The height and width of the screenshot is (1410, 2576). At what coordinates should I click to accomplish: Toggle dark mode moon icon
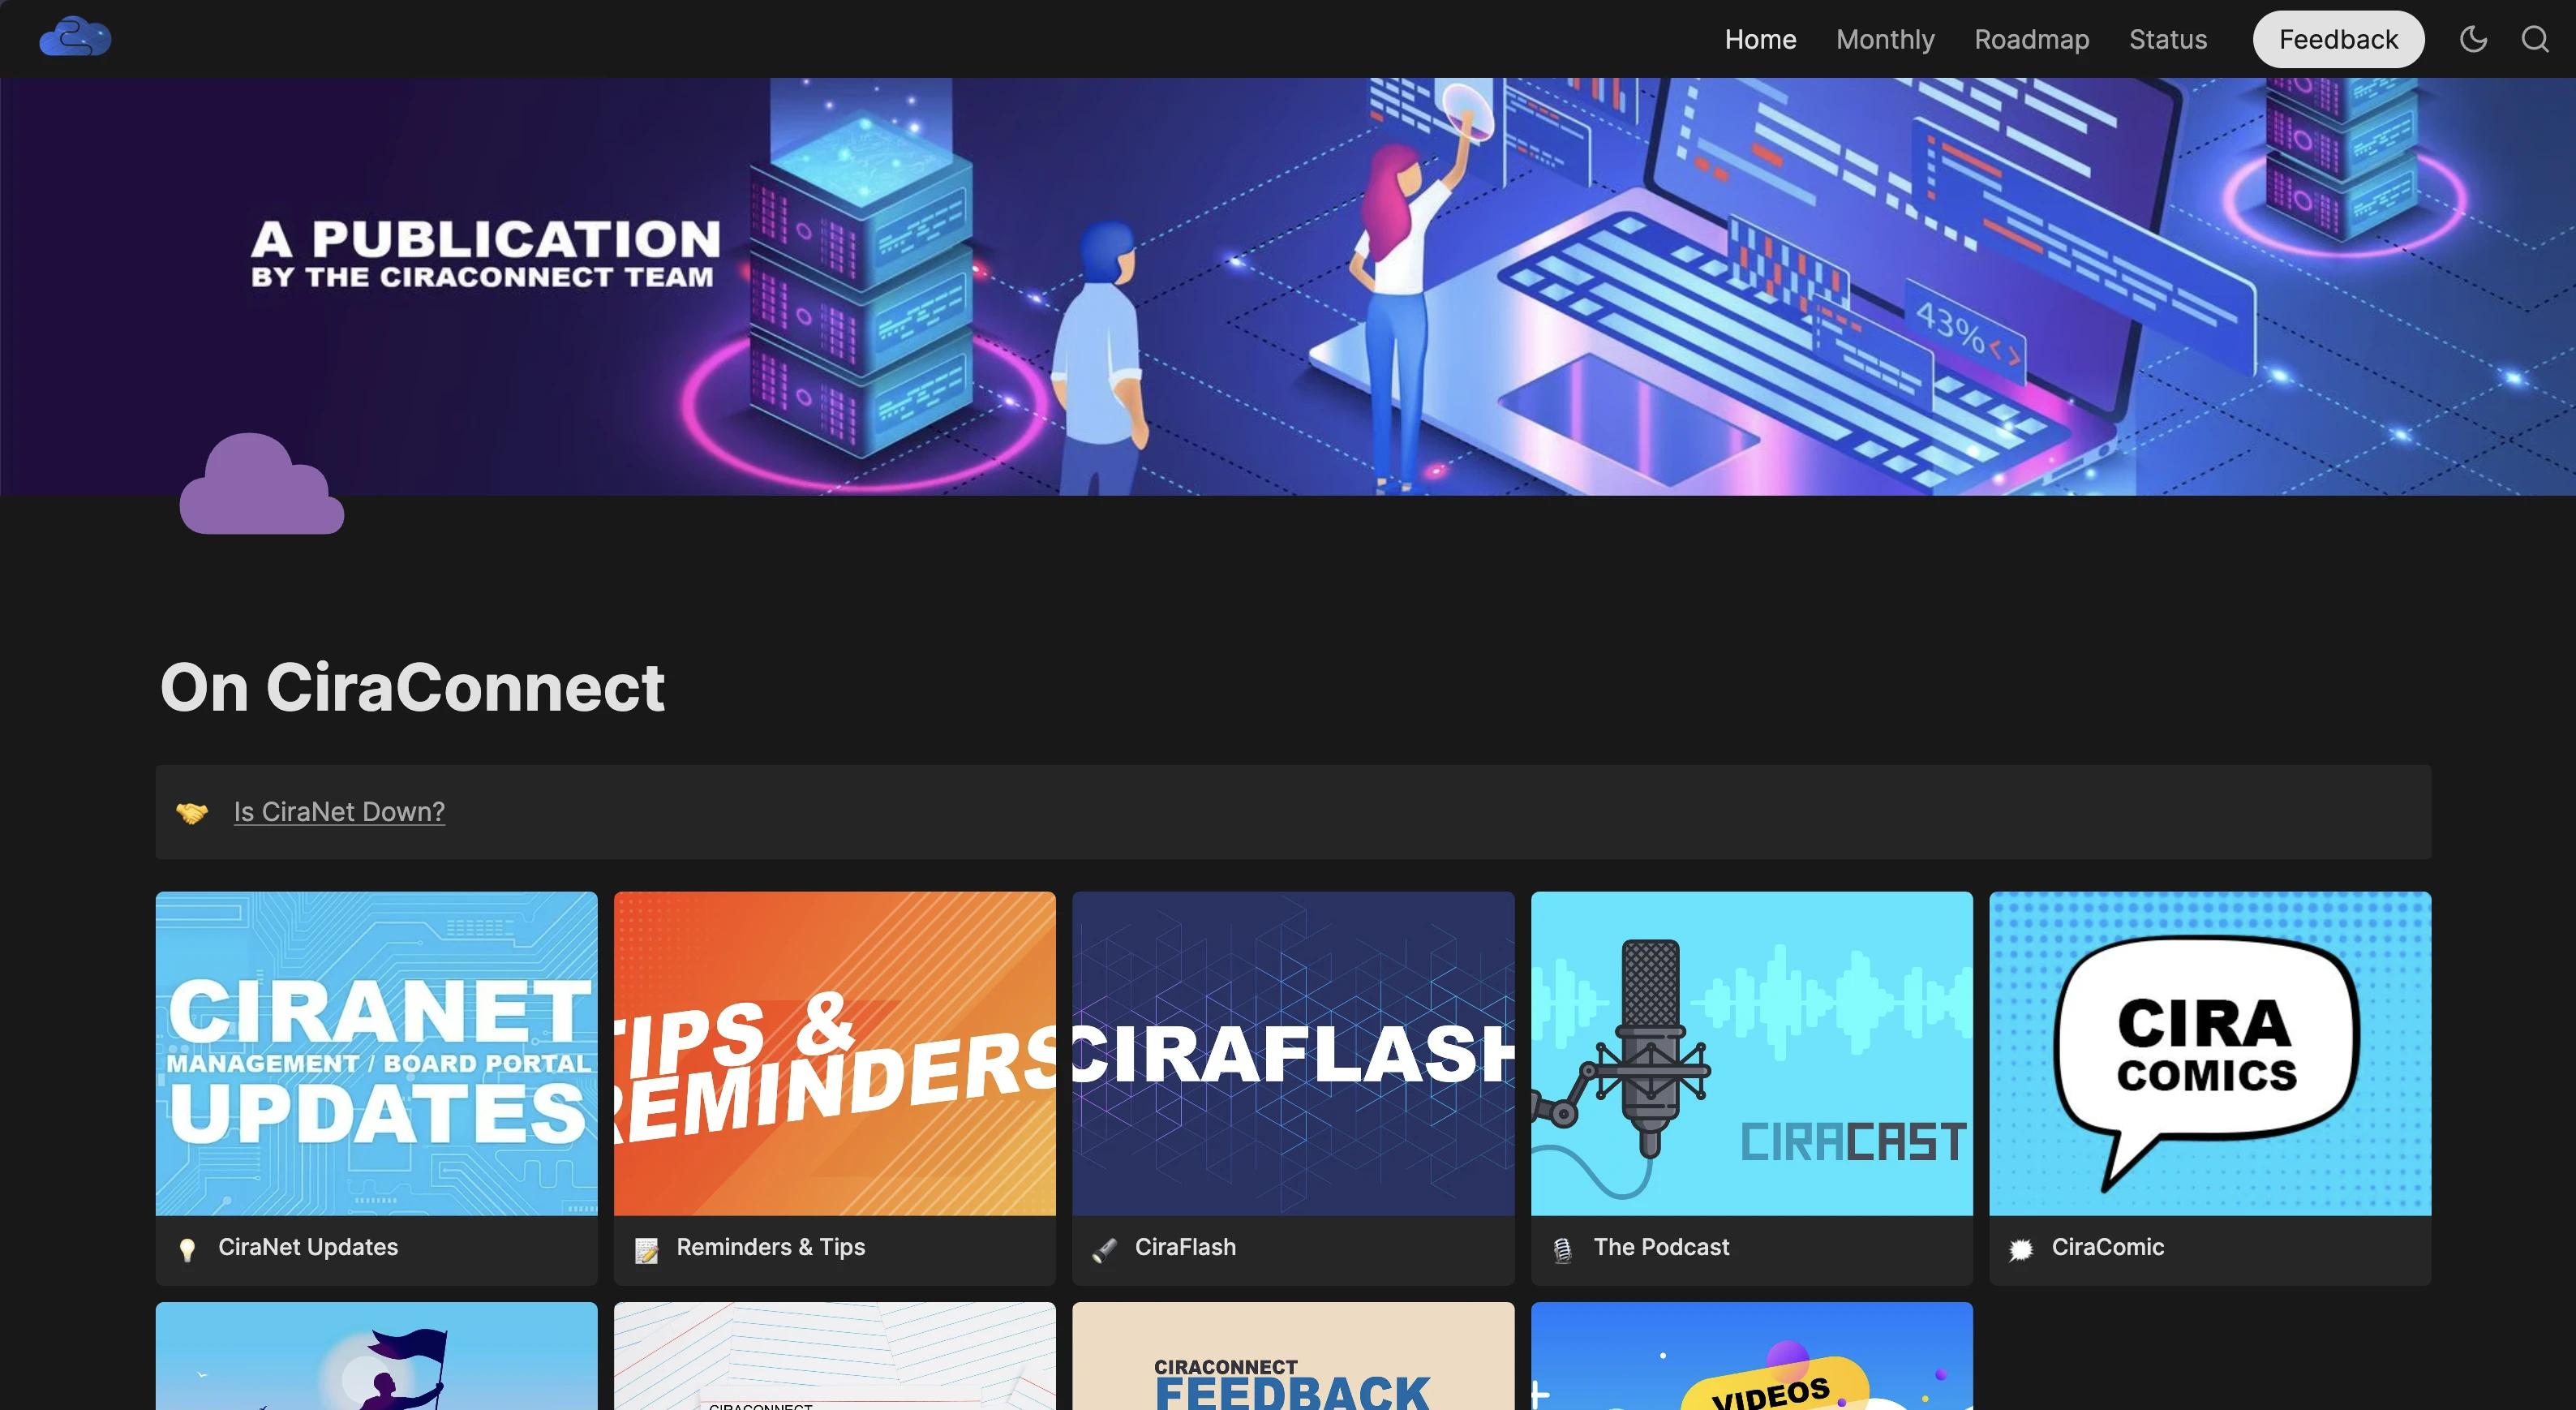pyautogui.click(x=2473, y=39)
